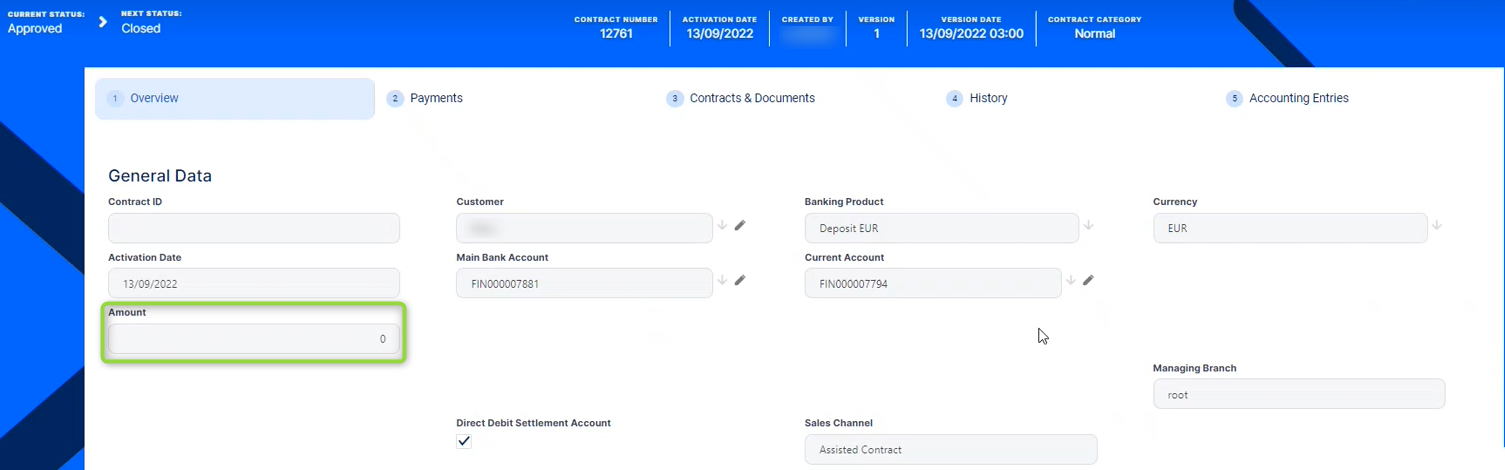Open the Banking Product dropdown arrow
1505x470 pixels.
click(1089, 226)
